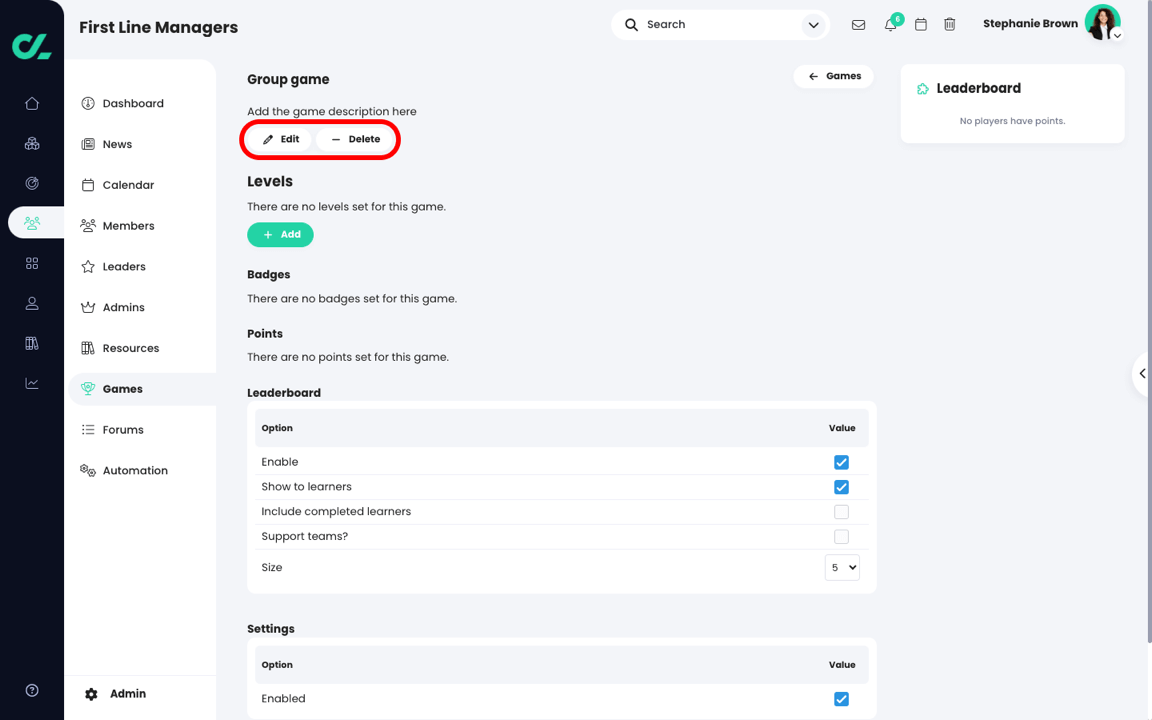Toggle the leaderboard Enable checkbox
The image size is (1152, 720).
click(x=841, y=462)
